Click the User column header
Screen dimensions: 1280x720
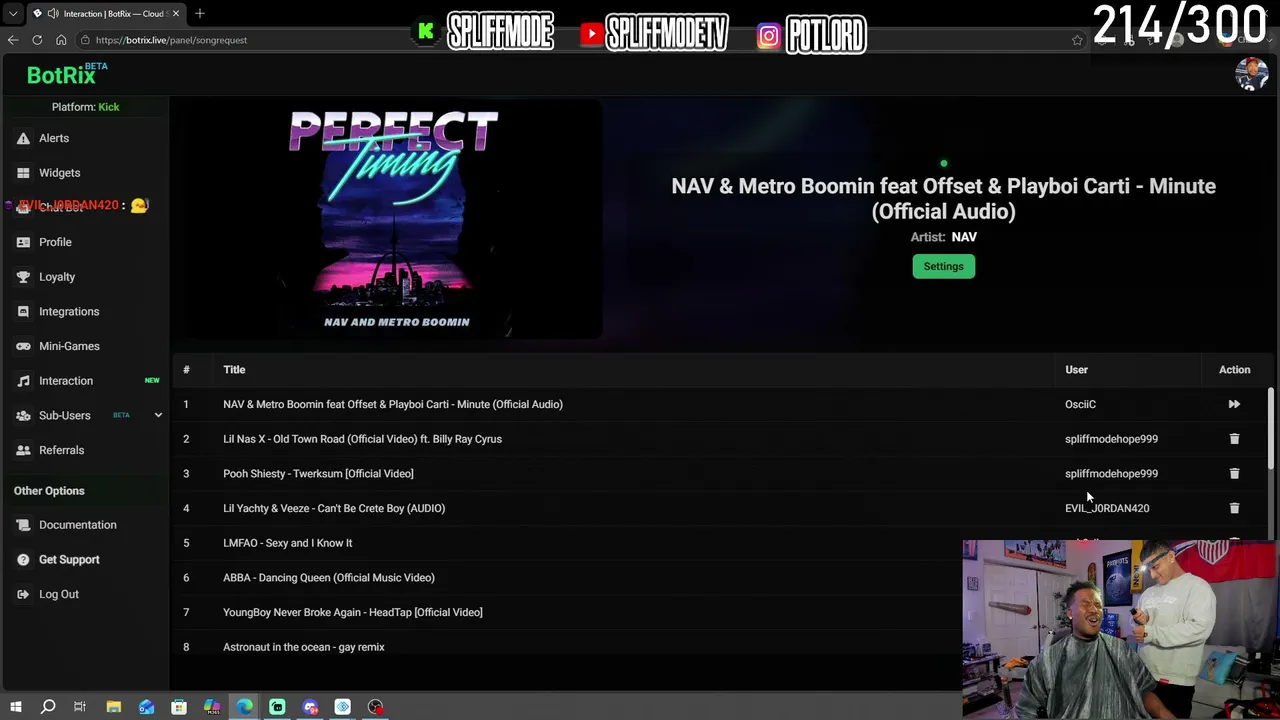1076,370
